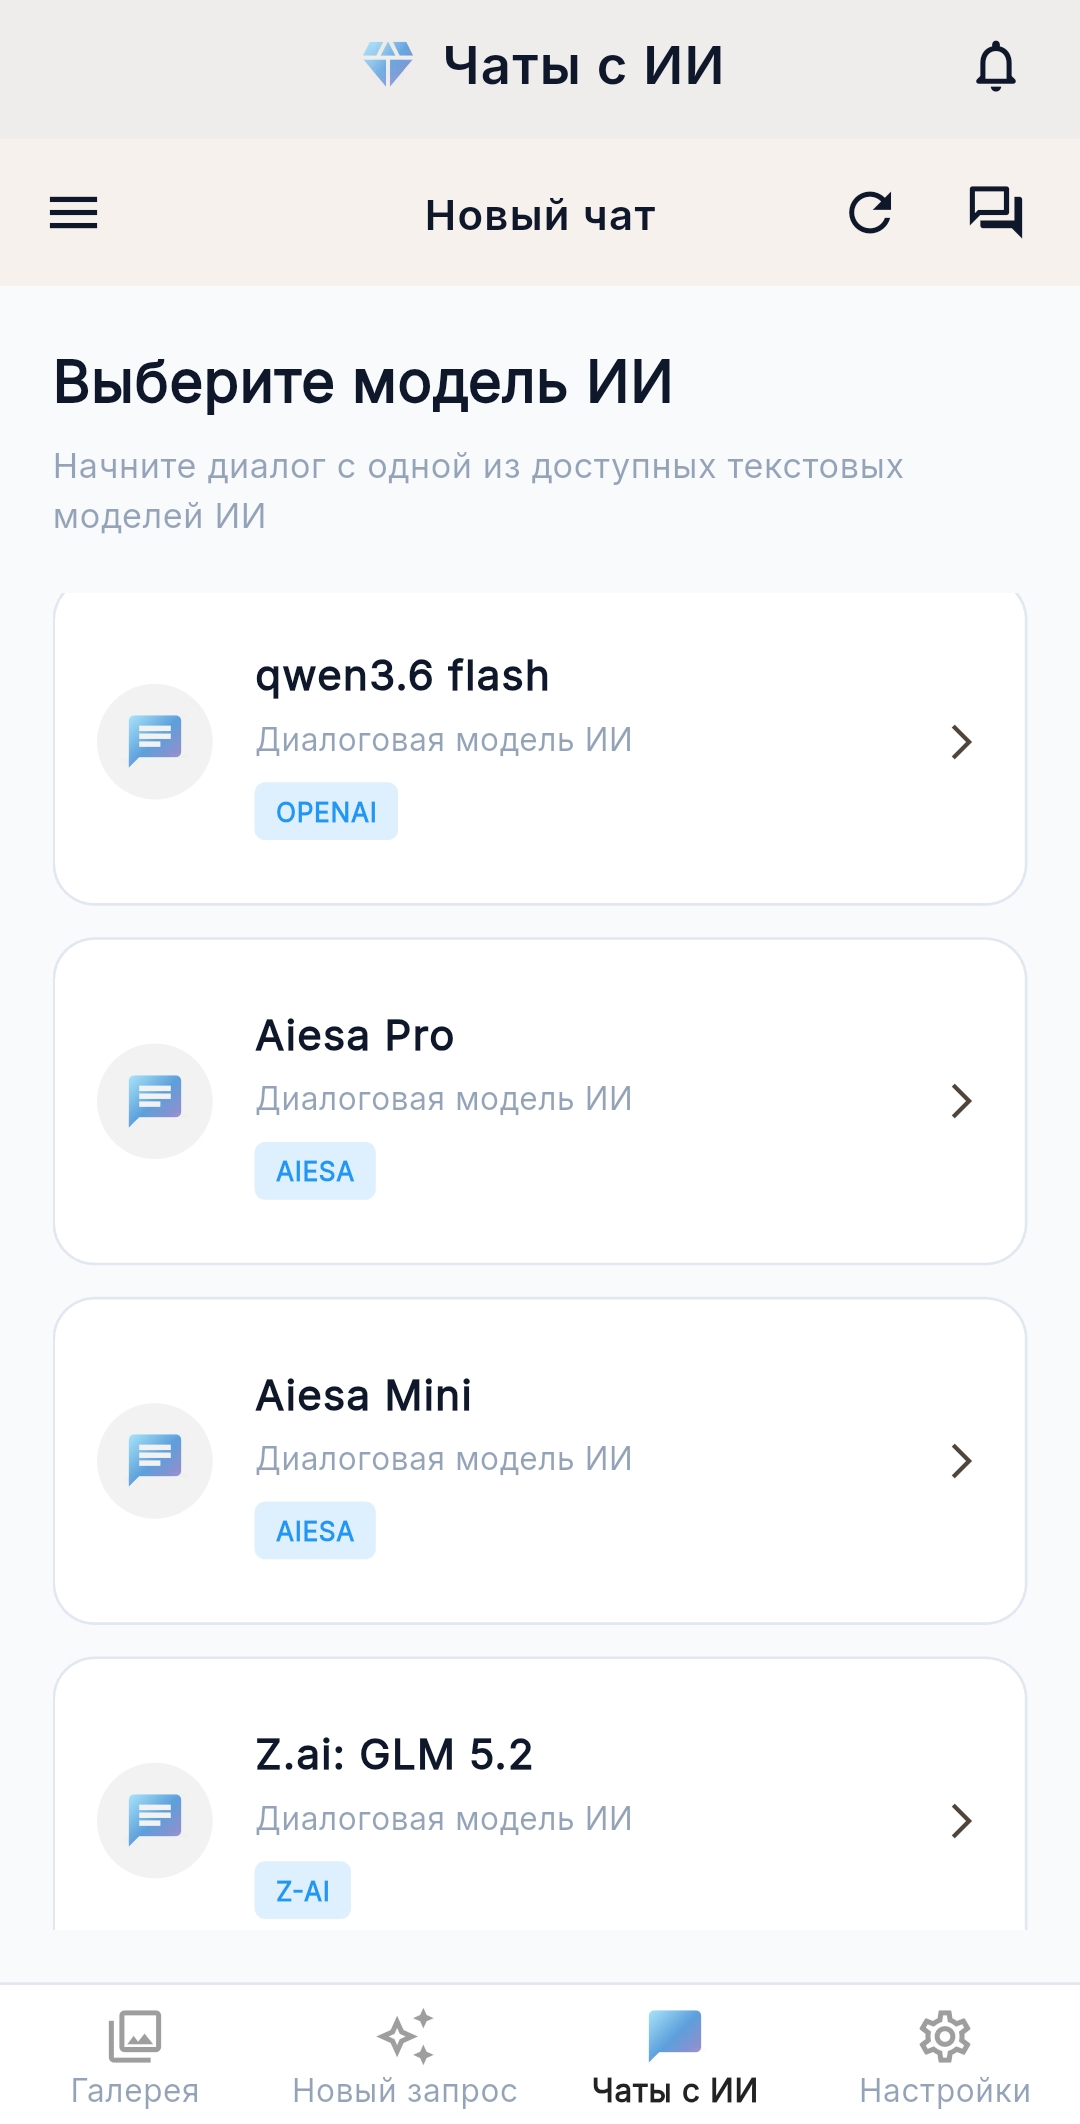Open Aiesa Pro via right chevron
Screen dimensions: 1080x2124
coord(962,1101)
